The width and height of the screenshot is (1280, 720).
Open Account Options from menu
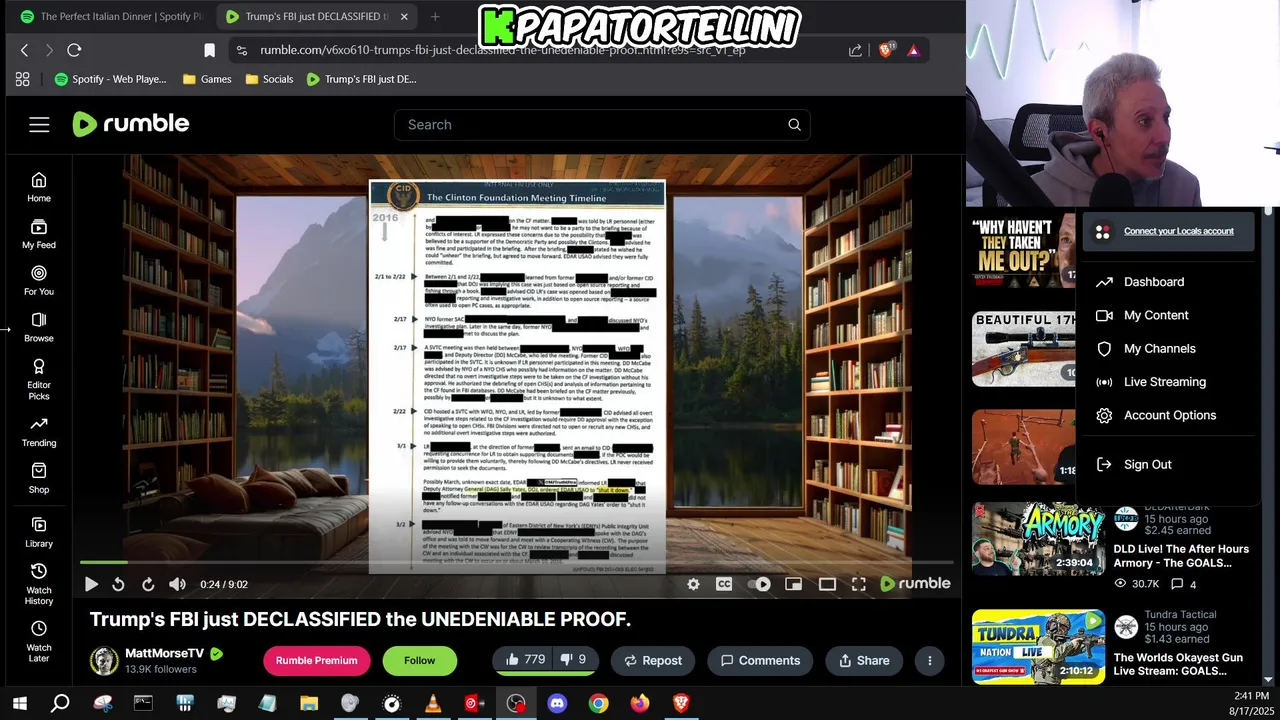pos(1168,415)
